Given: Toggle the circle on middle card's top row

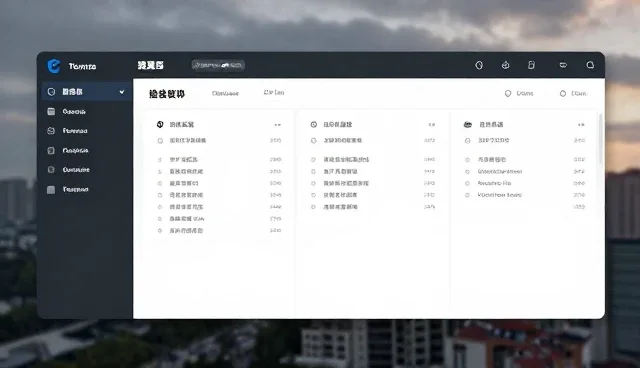Looking at the screenshot, I should [313, 141].
